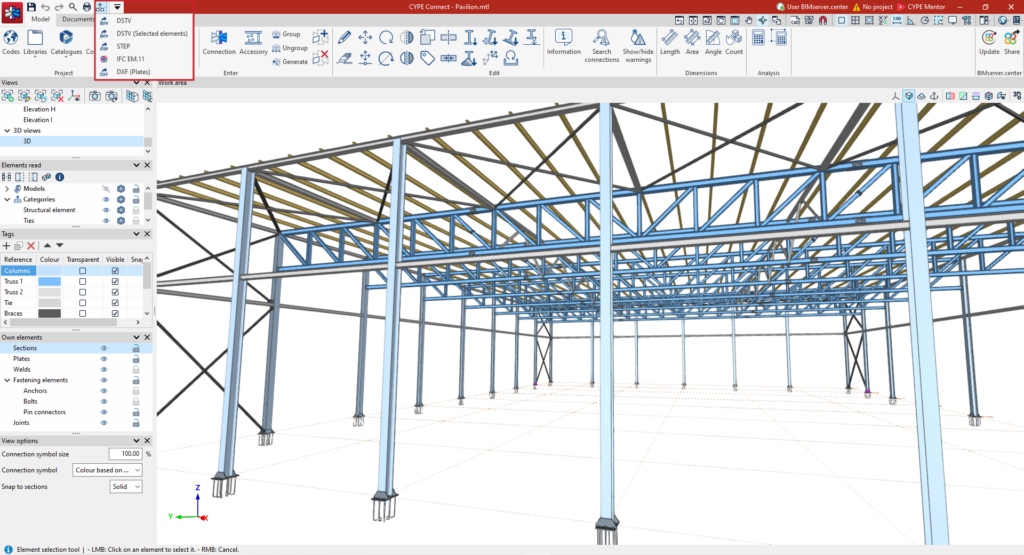Enable Transparent checkbox for Truss 1
This screenshot has height=555, width=1024.
(82, 281)
